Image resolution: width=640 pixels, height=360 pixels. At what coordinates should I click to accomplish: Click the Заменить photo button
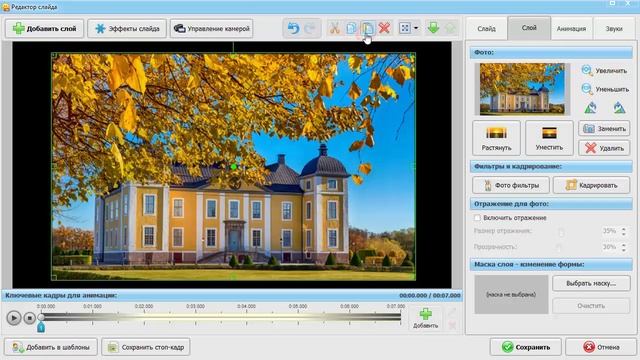coord(604,129)
